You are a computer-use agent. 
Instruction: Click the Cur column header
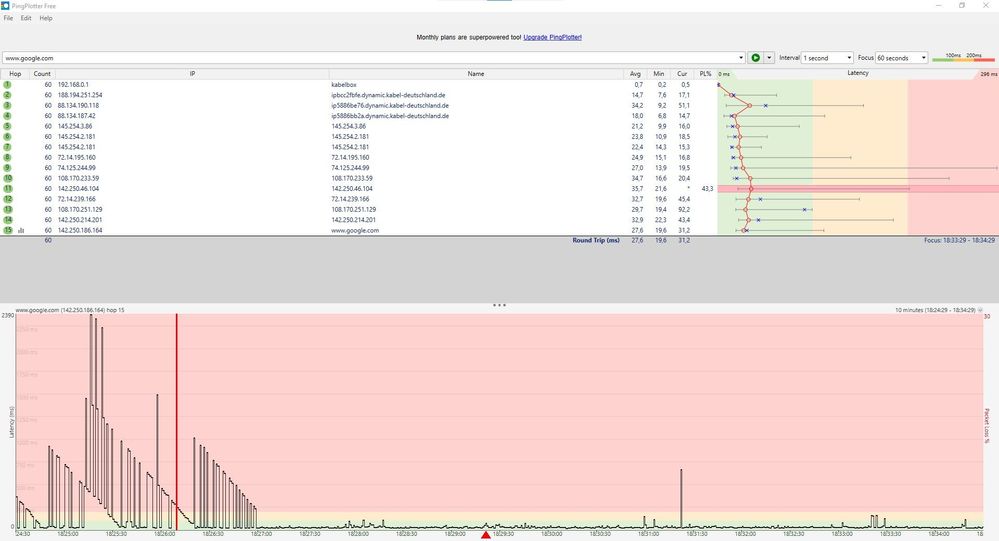(682, 74)
